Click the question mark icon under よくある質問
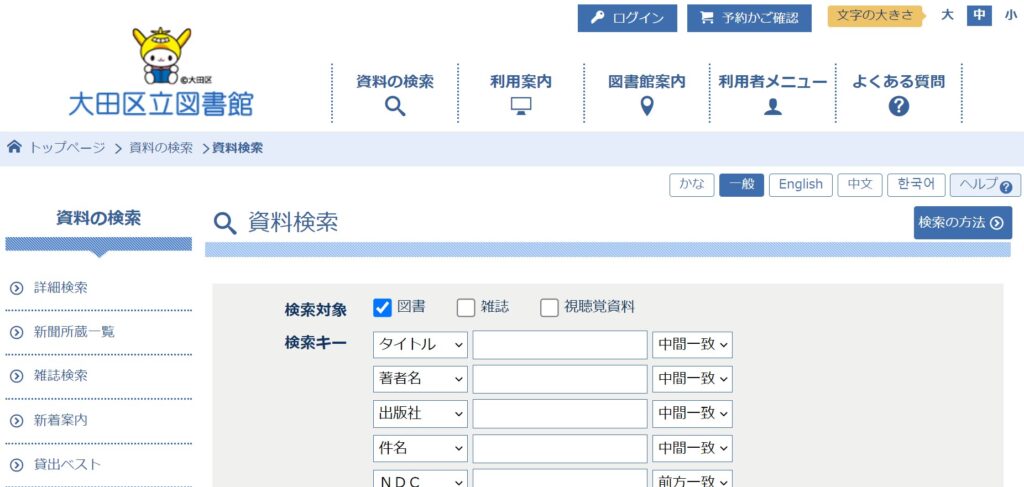This screenshot has width=1024, height=487. click(898, 106)
